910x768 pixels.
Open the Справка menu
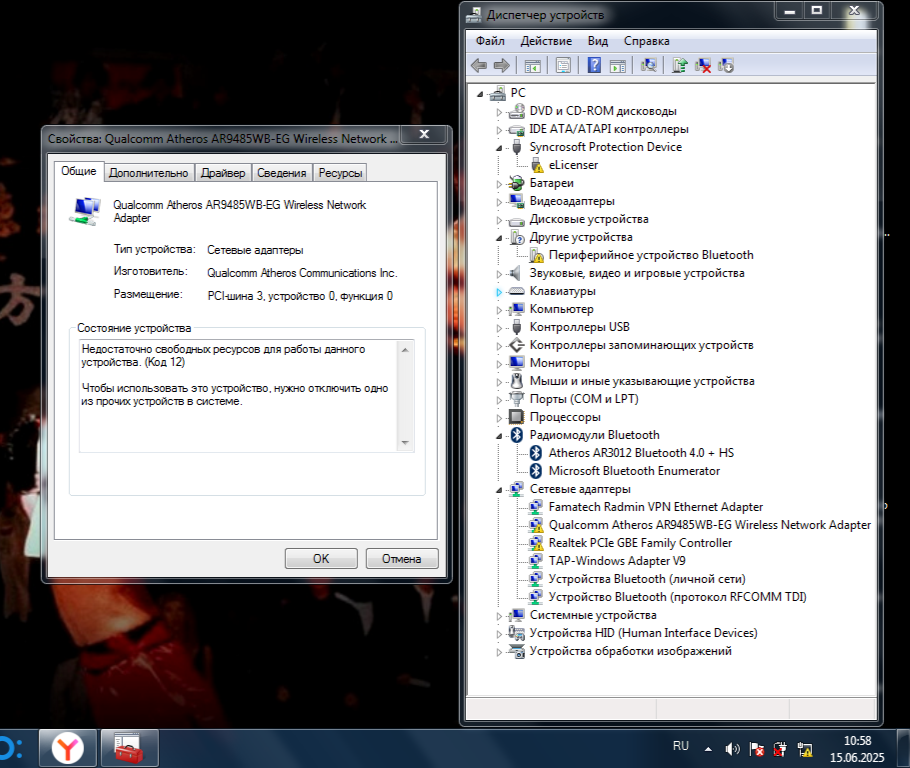tap(647, 41)
